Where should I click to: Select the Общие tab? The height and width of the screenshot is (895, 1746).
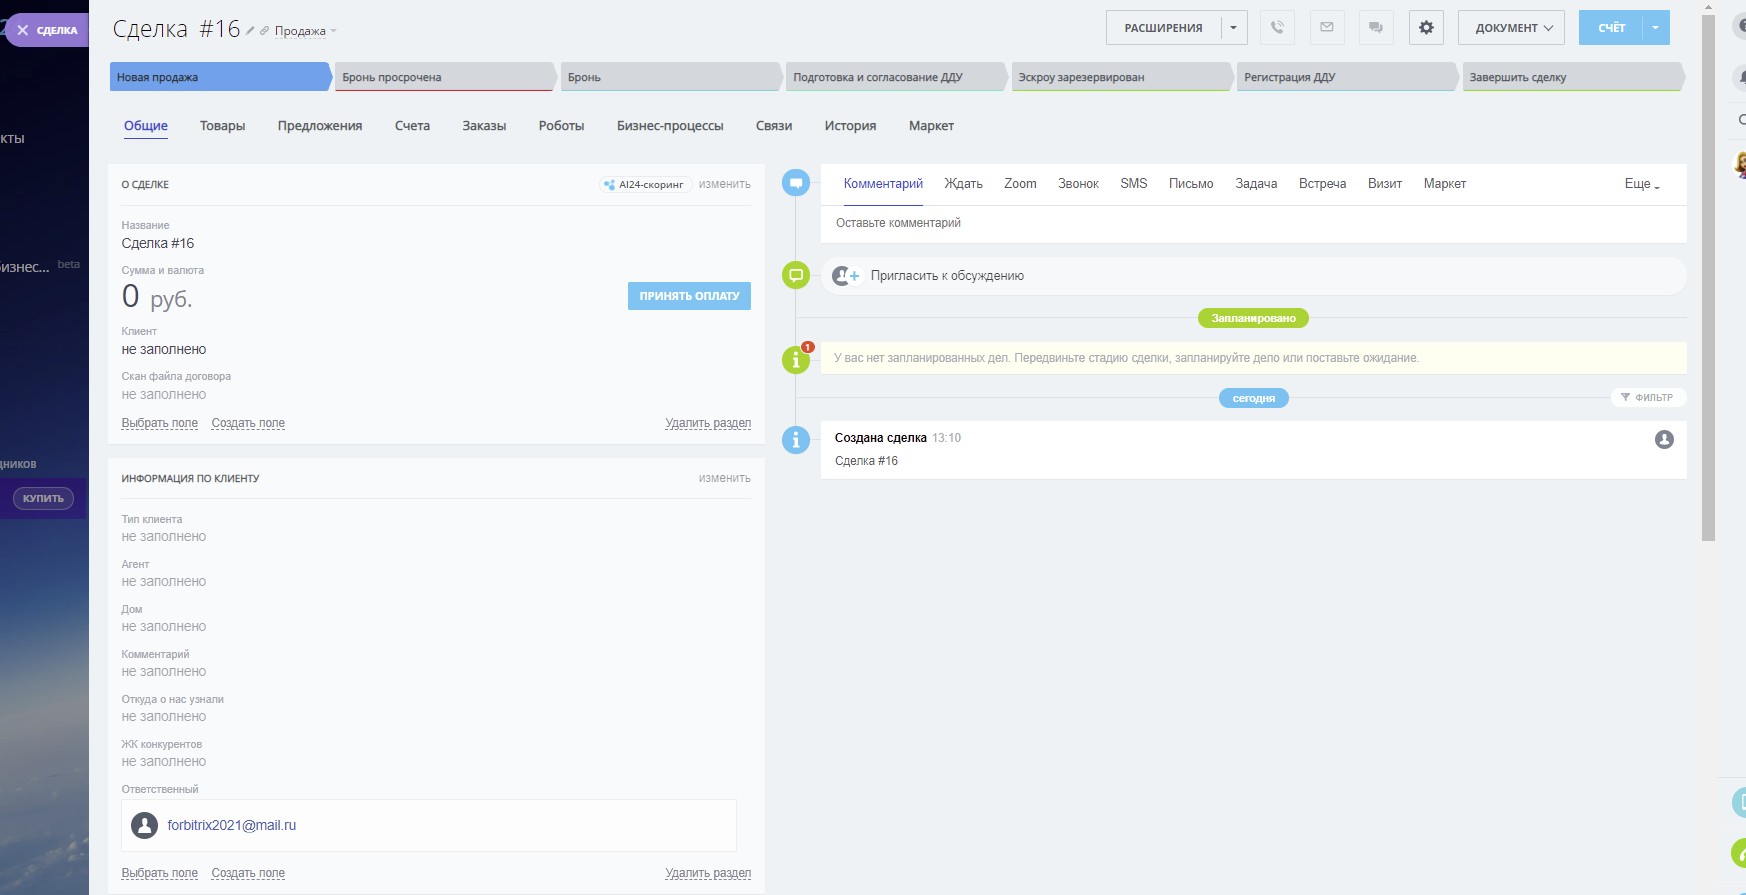coord(146,126)
